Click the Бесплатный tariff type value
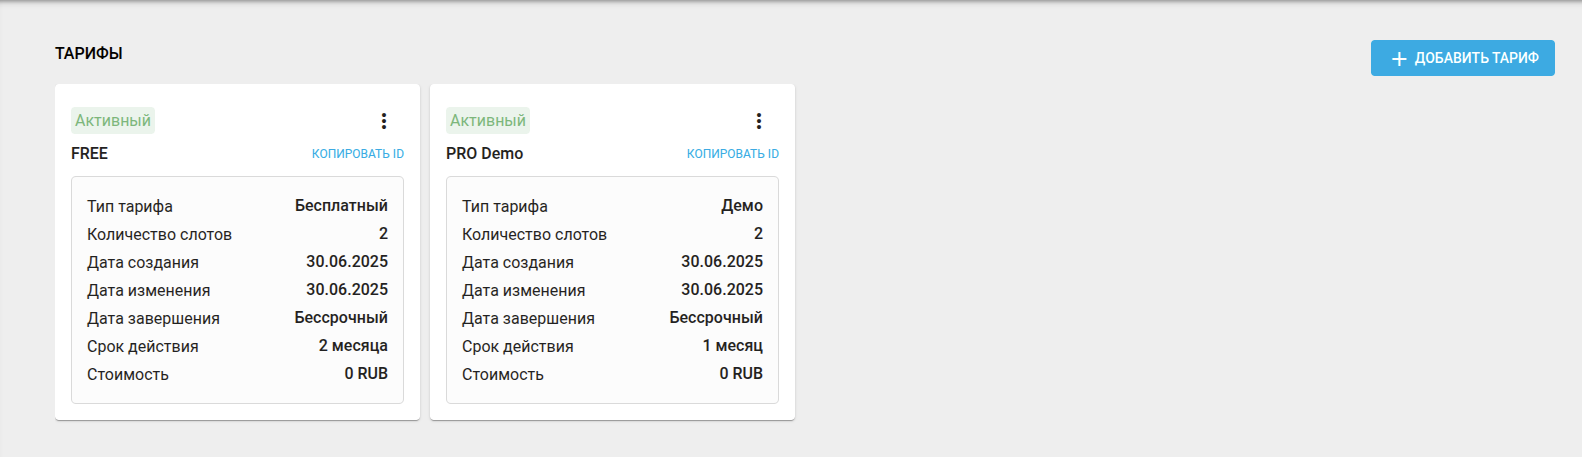Image resolution: width=1582 pixels, height=457 pixels. coord(341,206)
